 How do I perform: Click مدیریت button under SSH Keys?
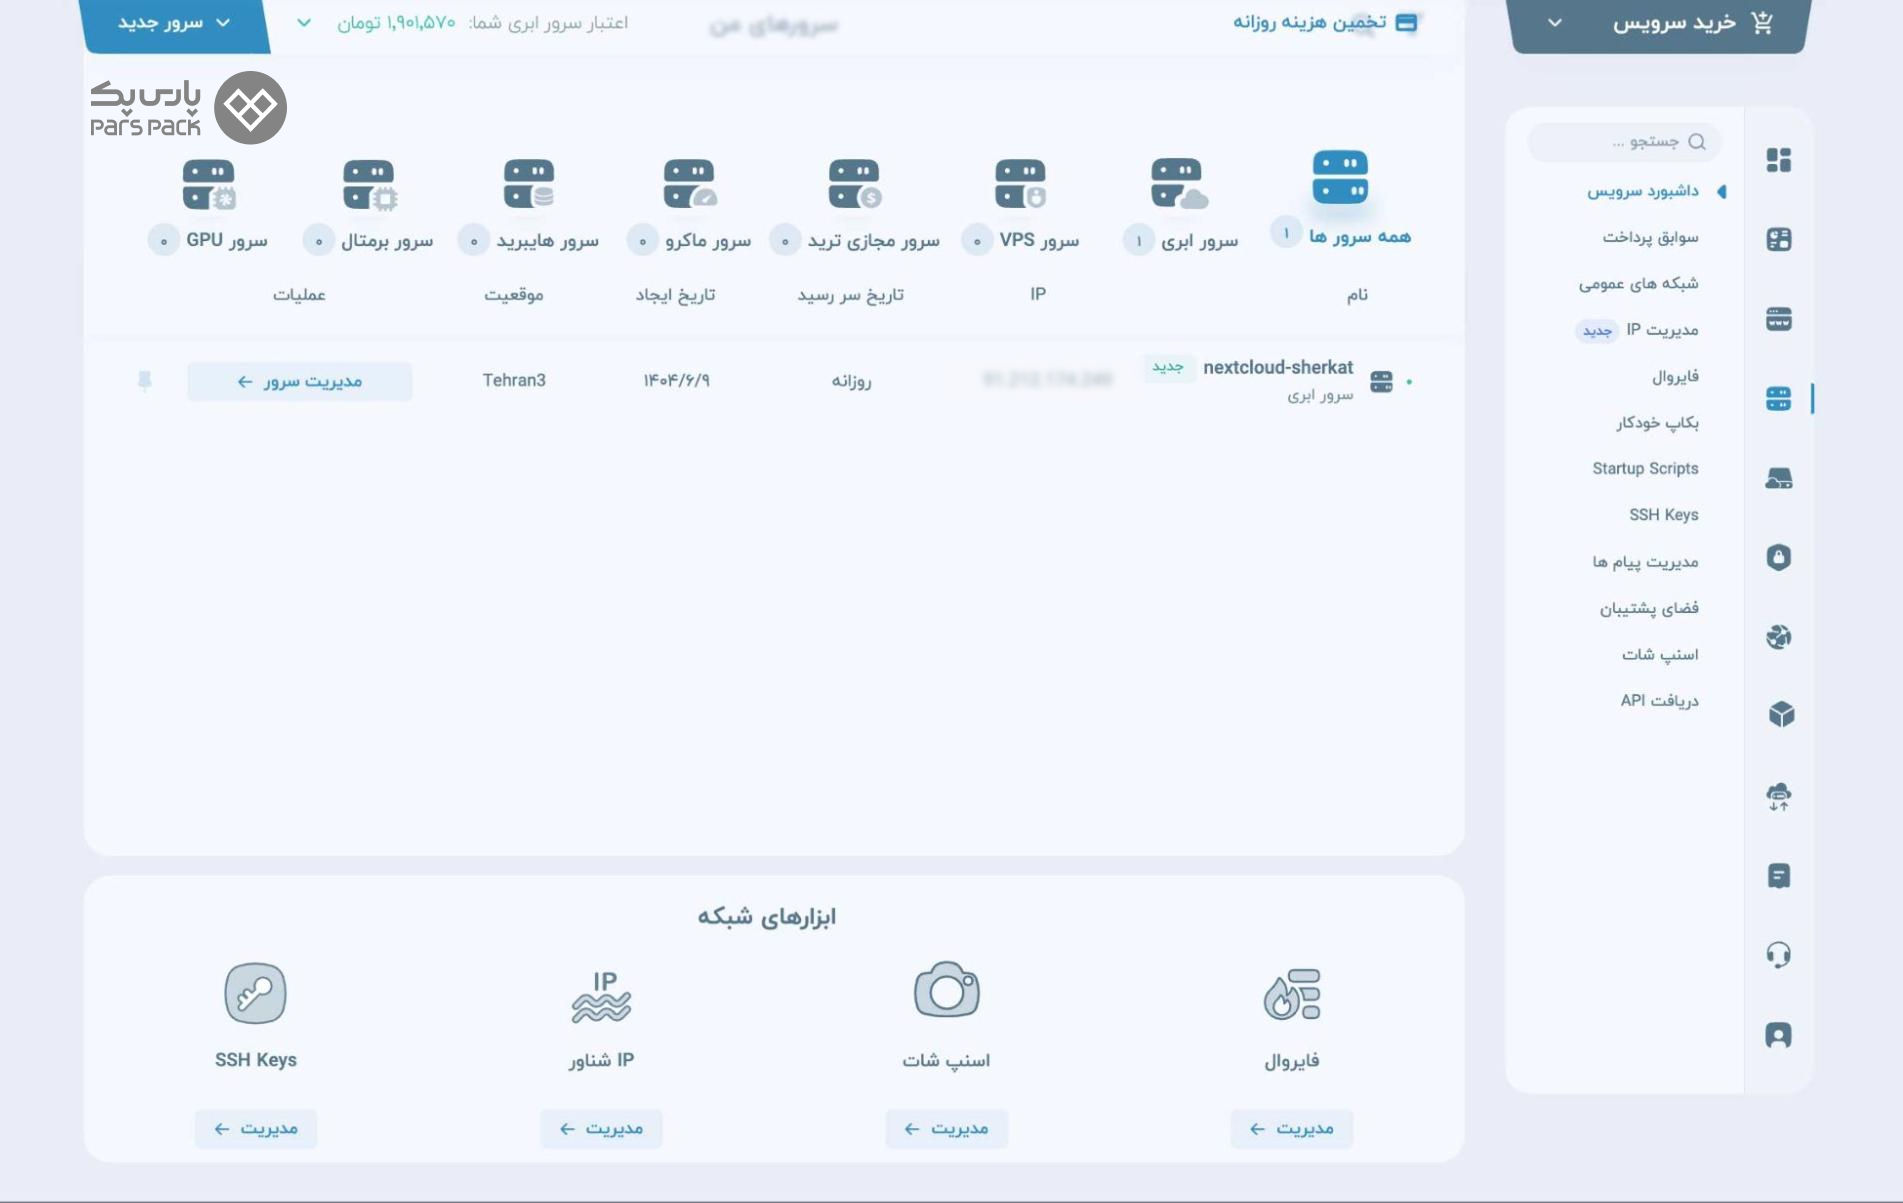[x=256, y=1129]
